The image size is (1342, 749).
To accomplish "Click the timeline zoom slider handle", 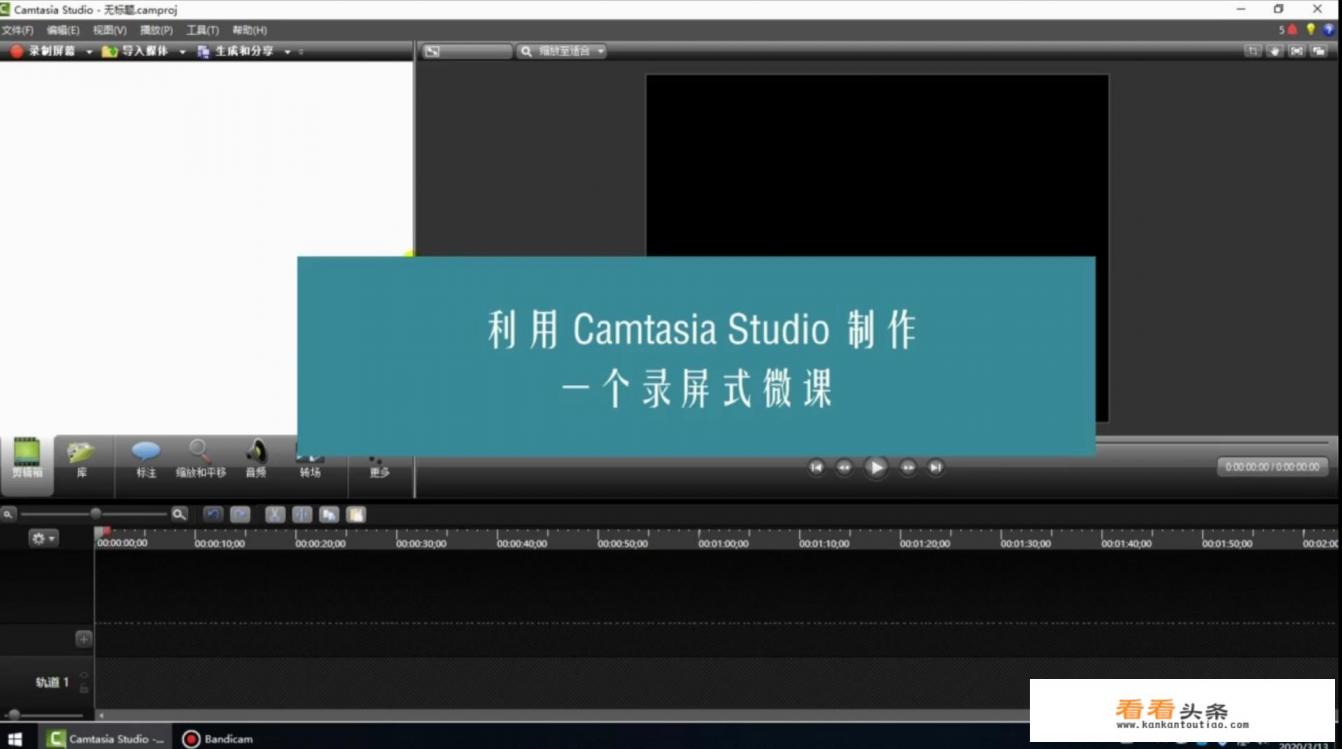I will 96,514.
